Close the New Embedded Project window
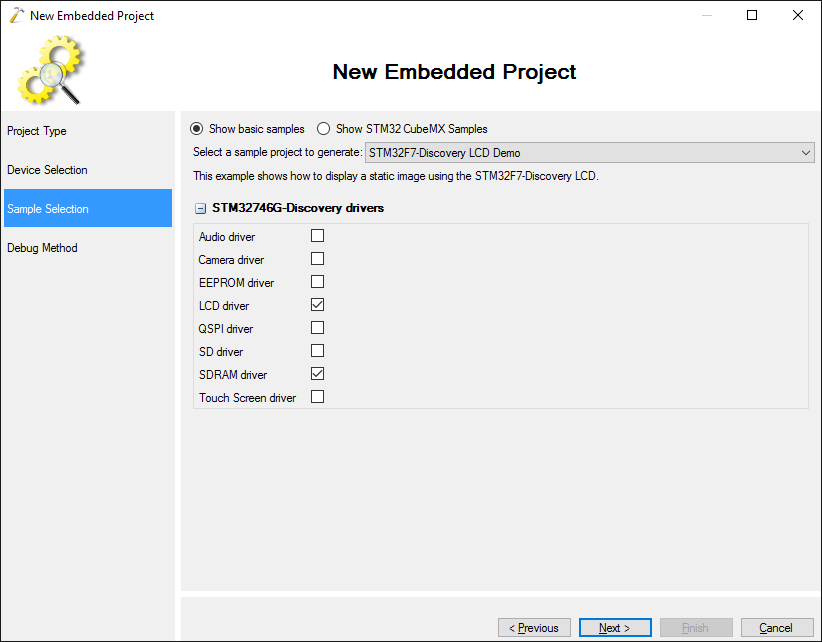Screen dimensions: 822x642 coord(798,15)
